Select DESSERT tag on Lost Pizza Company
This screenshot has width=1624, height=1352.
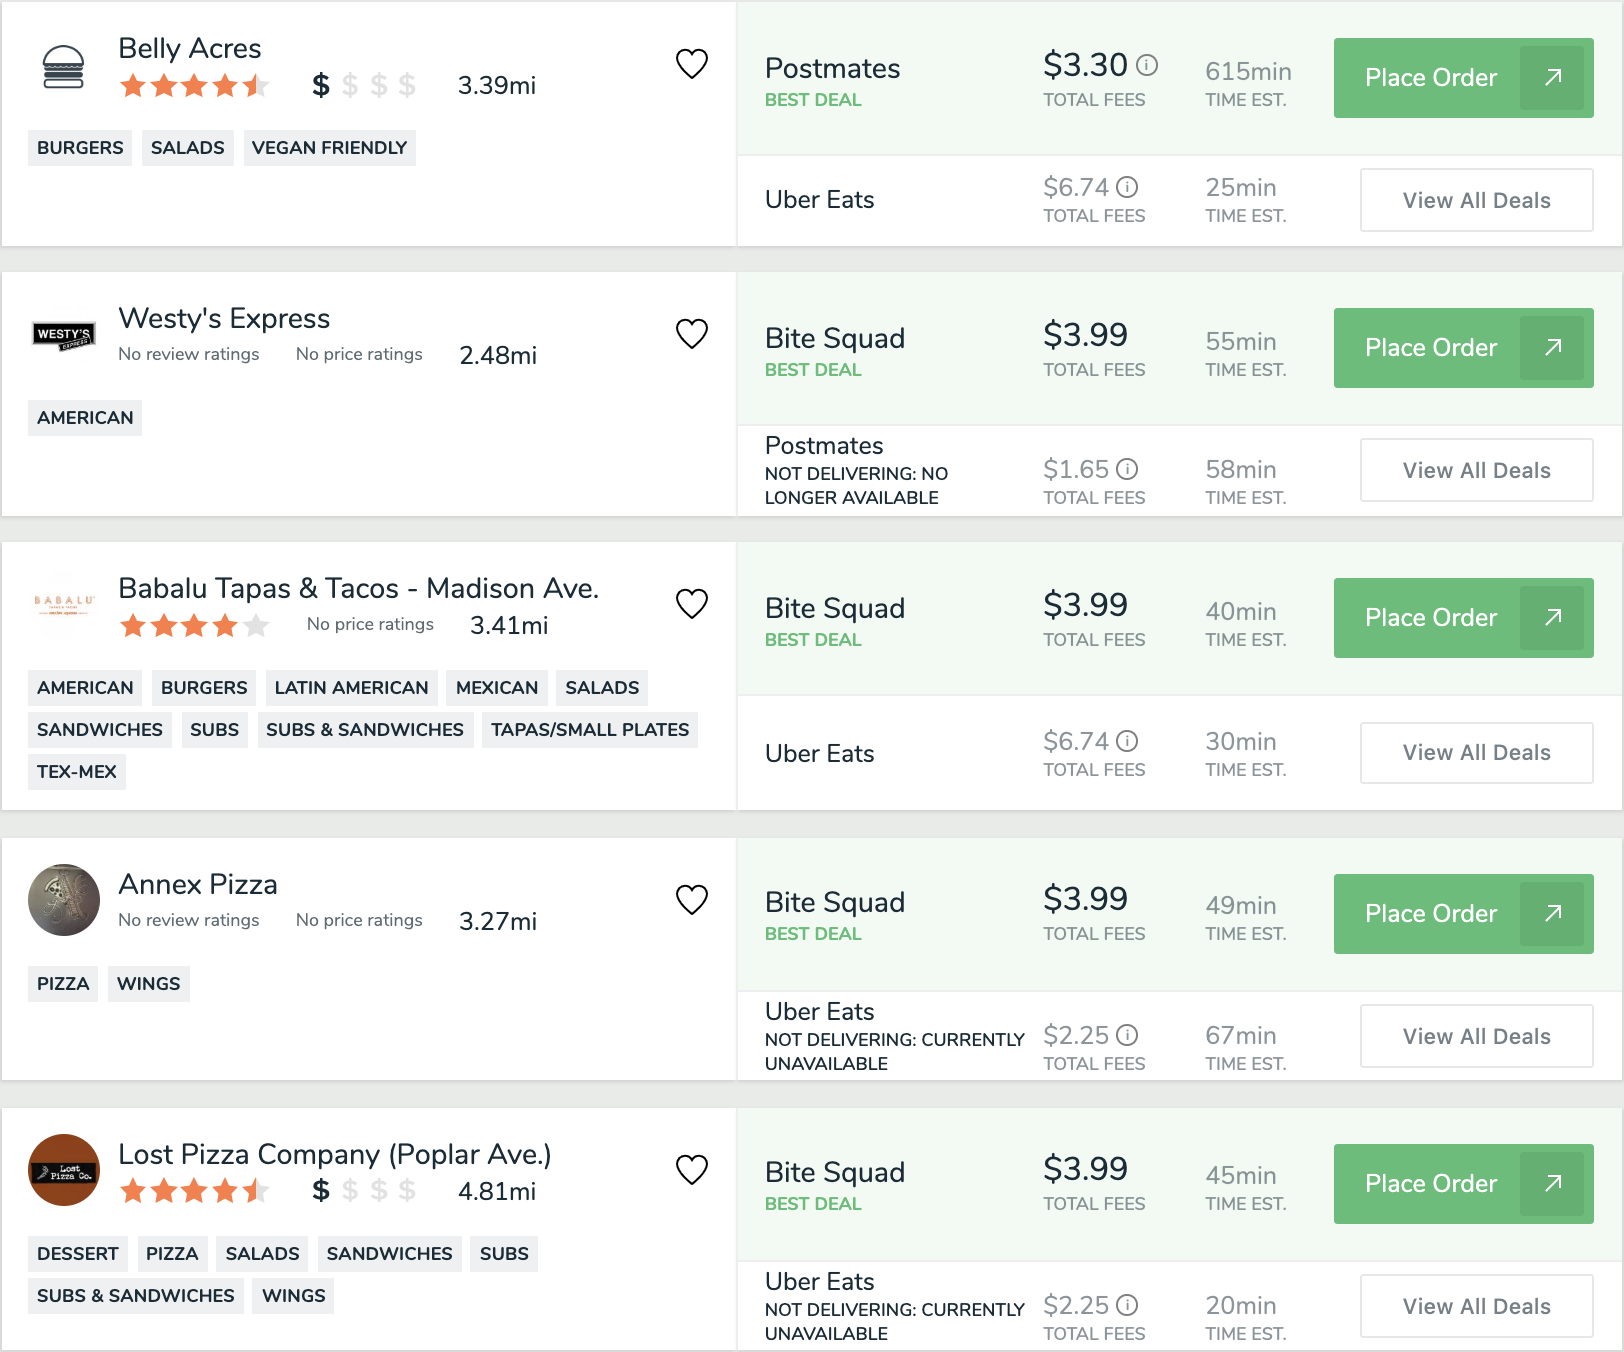[78, 1254]
